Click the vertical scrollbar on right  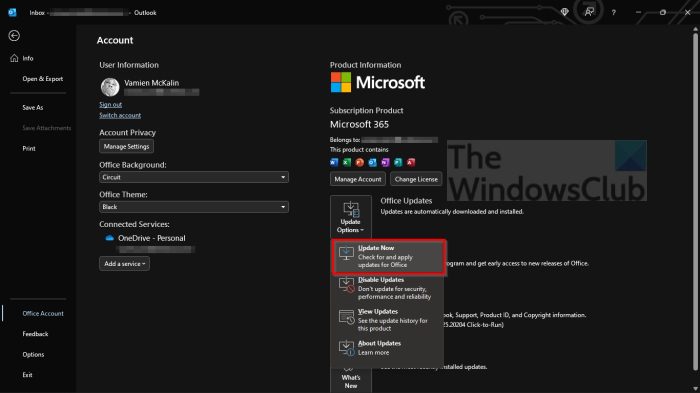tap(695, 201)
